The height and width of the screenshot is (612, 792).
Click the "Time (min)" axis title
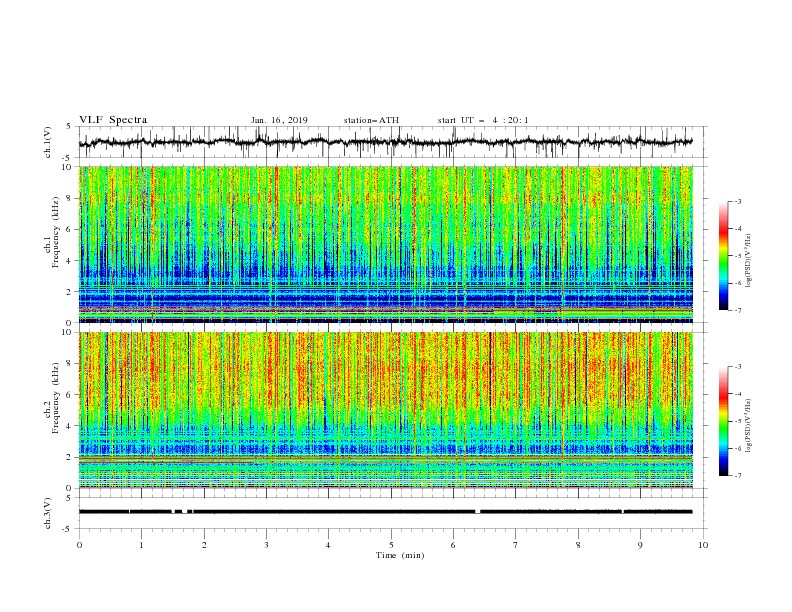click(400, 555)
